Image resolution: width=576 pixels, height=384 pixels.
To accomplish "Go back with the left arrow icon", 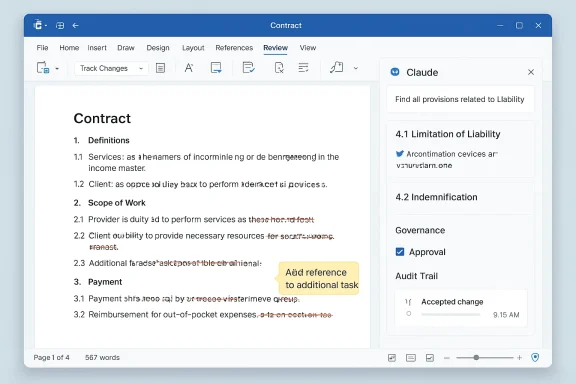I will pyautogui.click(x=75, y=25).
